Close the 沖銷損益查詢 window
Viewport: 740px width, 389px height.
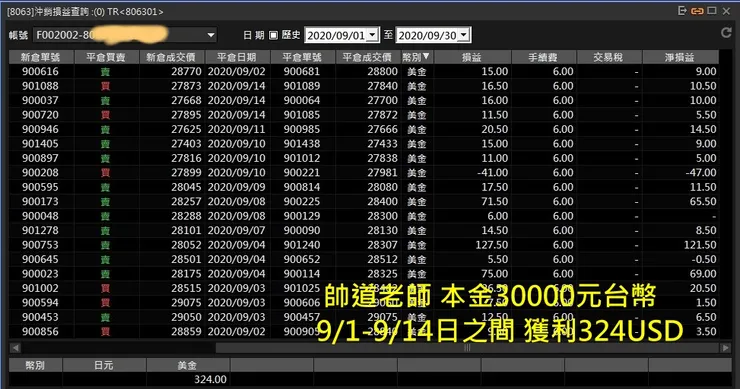[x=726, y=11]
